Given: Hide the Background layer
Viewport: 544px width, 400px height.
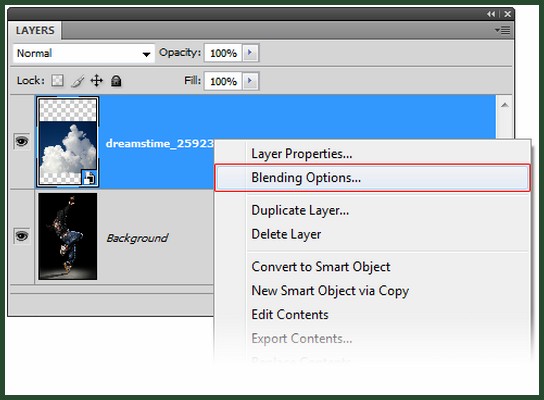Looking at the screenshot, I should coord(22,236).
